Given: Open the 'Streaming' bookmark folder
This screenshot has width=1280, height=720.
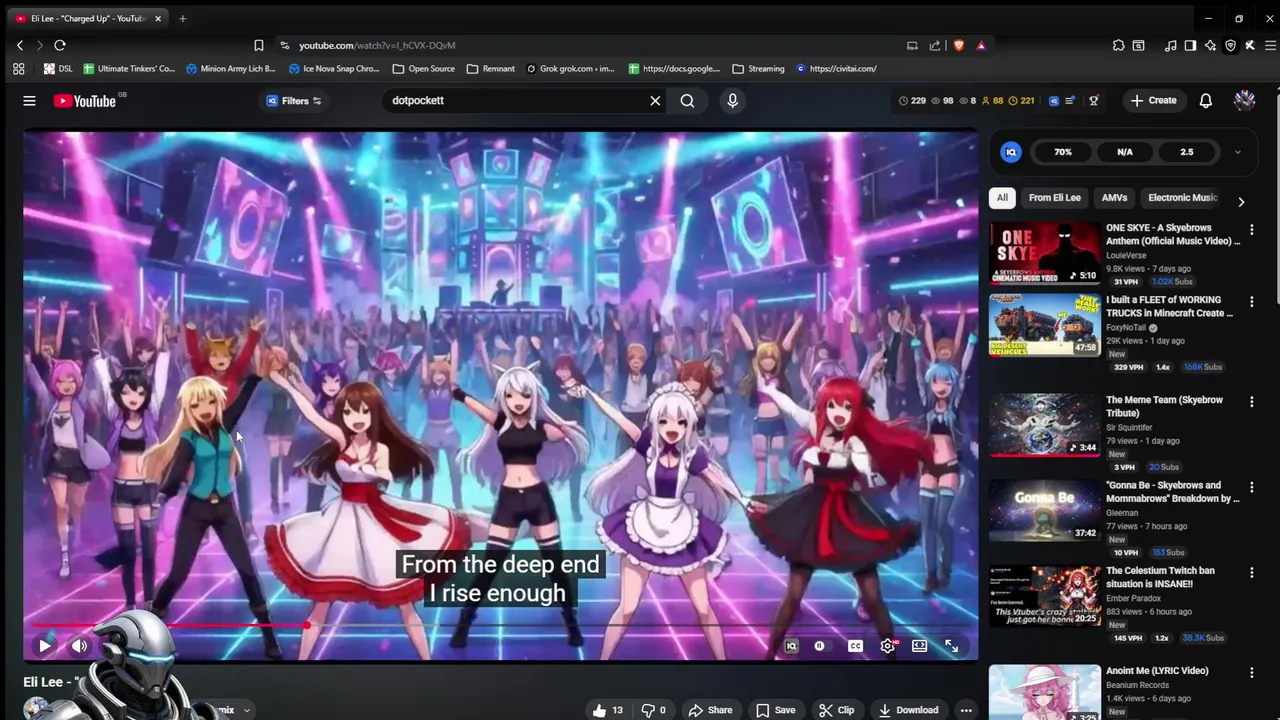Looking at the screenshot, I should (758, 69).
